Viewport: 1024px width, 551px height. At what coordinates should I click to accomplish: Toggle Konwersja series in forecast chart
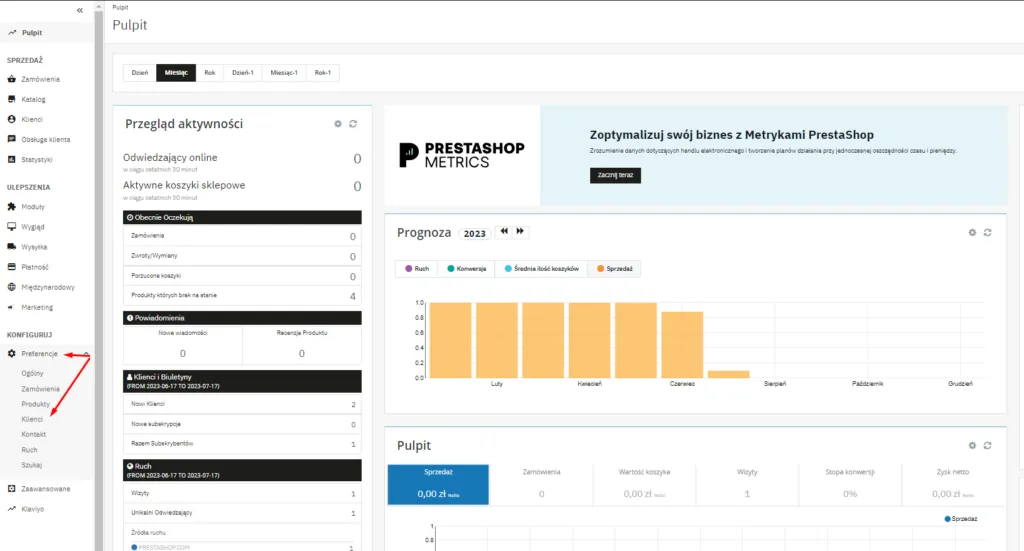pyautogui.click(x=467, y=268)
